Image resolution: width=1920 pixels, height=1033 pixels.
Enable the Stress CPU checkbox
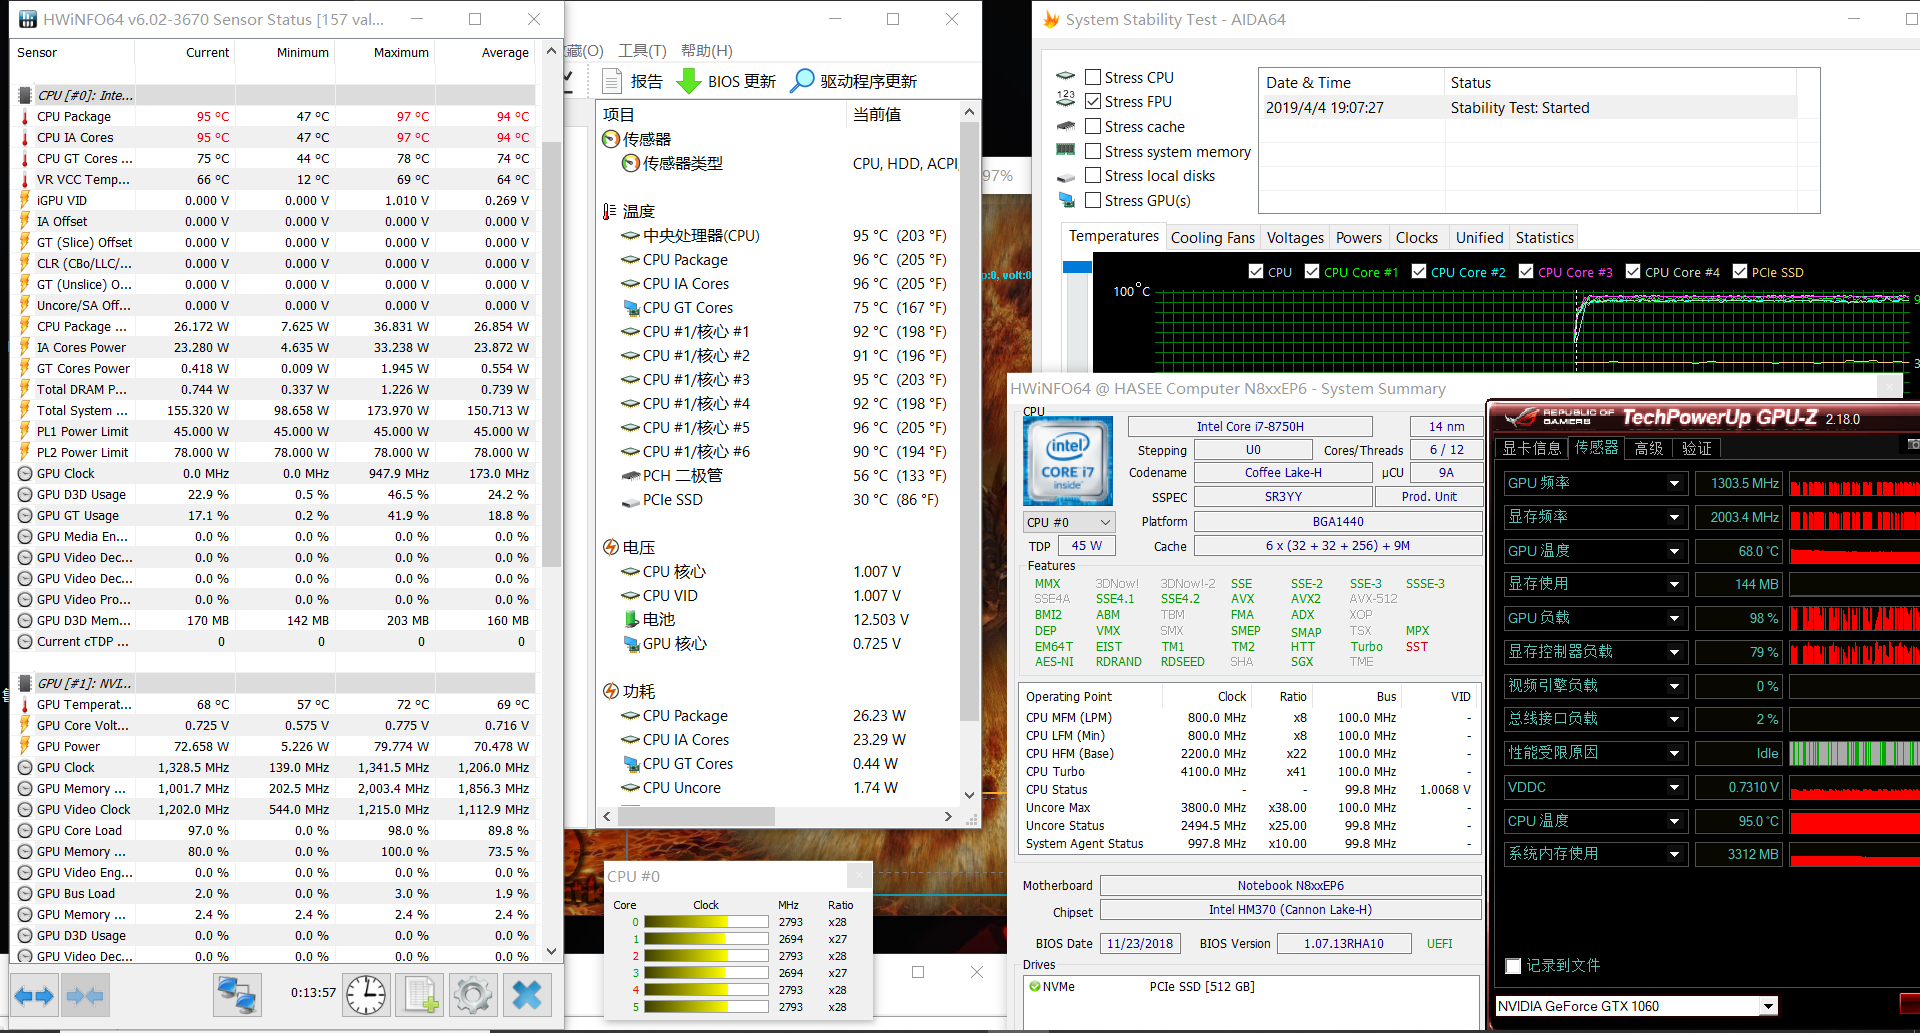point(1093,77)
